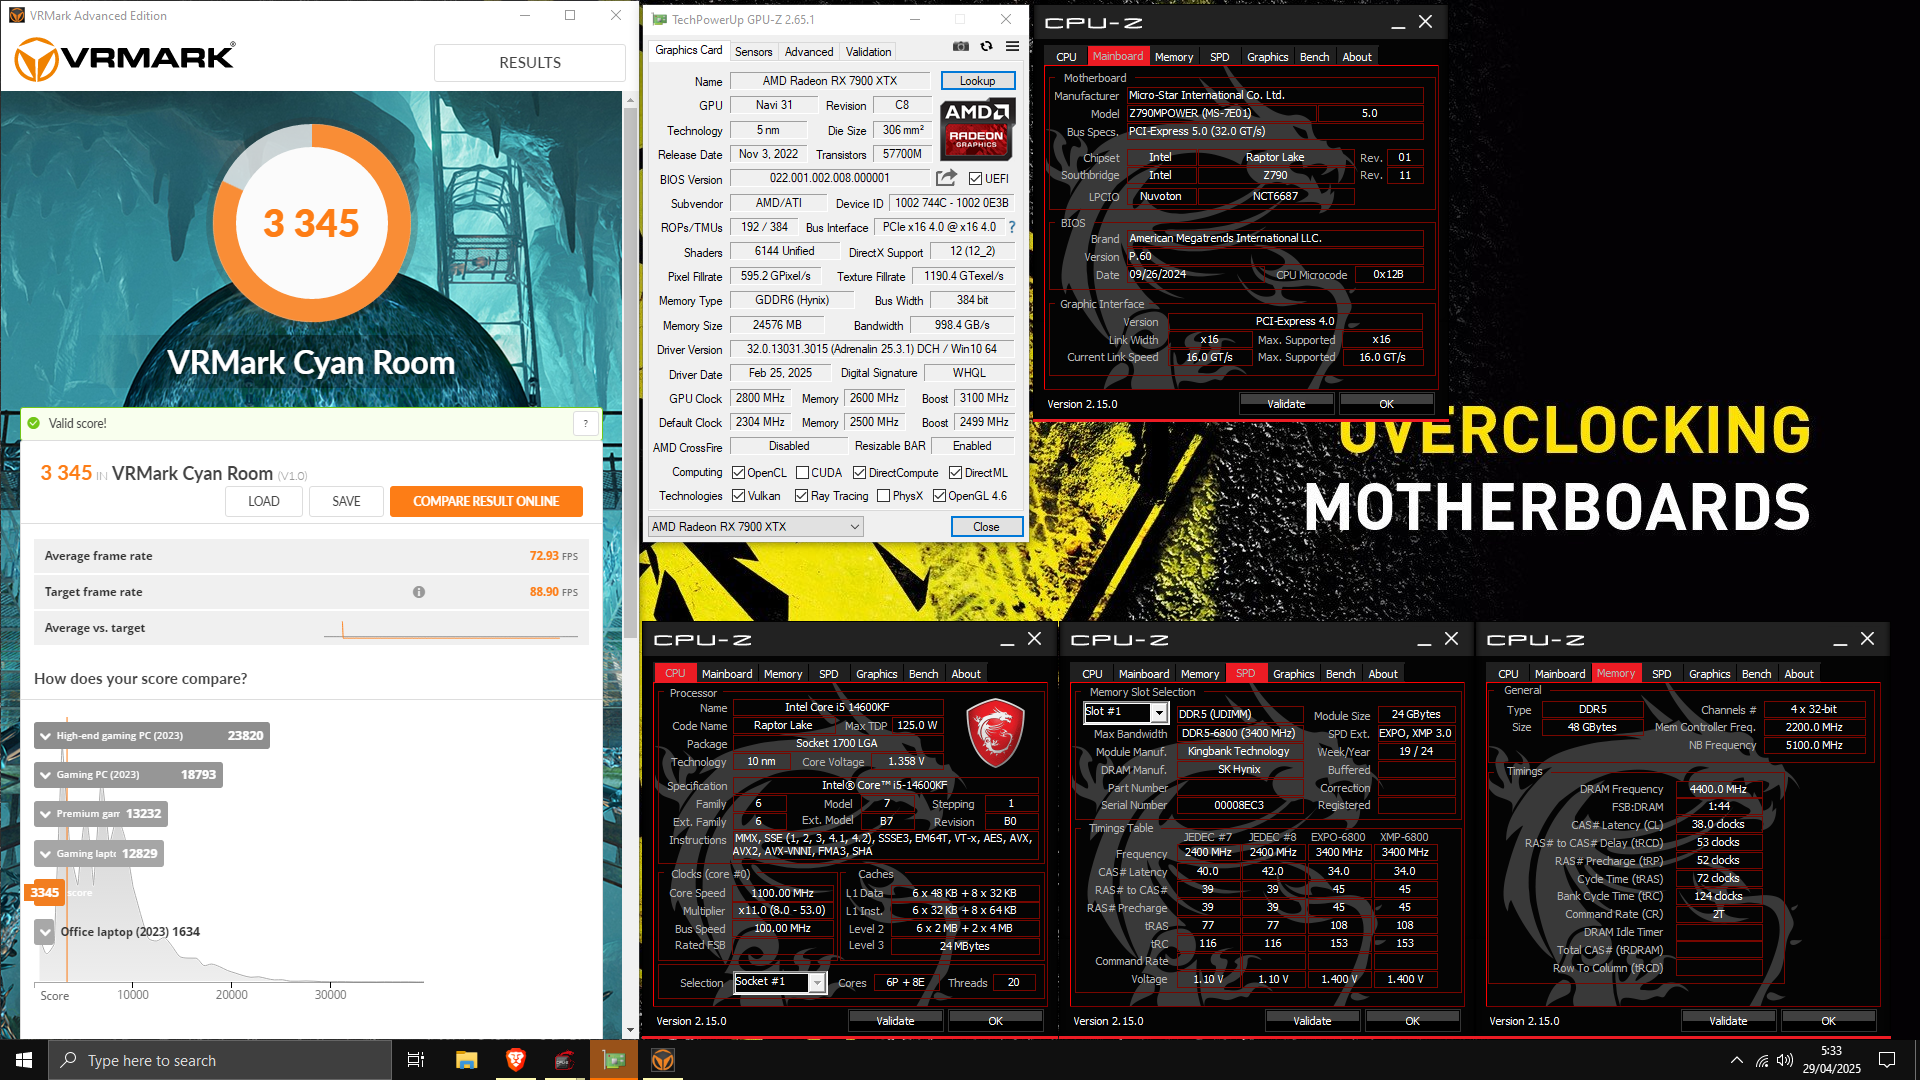Click the valid score green checkmark
Screen dimensions: 1920x1080
34,423
